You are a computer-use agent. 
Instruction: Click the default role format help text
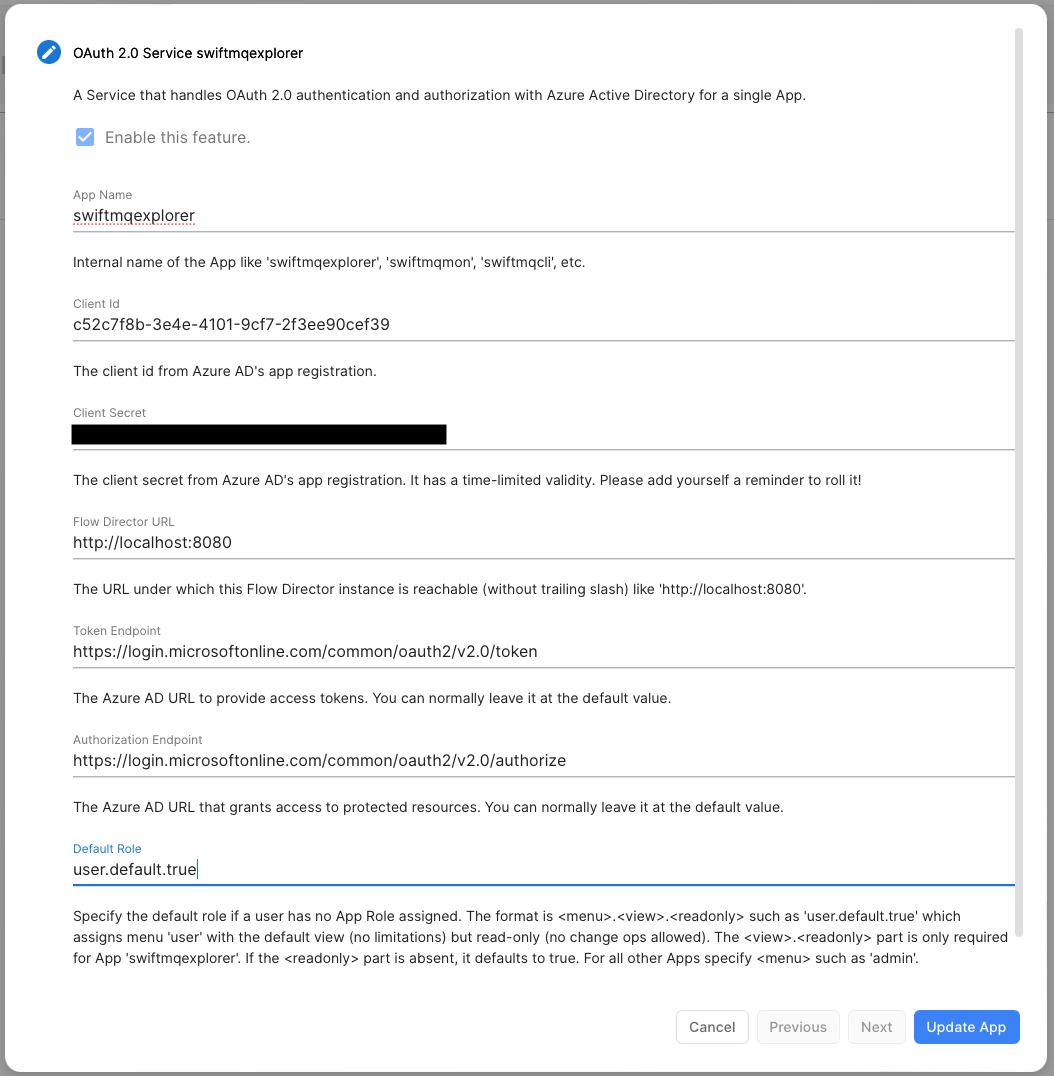516,937
